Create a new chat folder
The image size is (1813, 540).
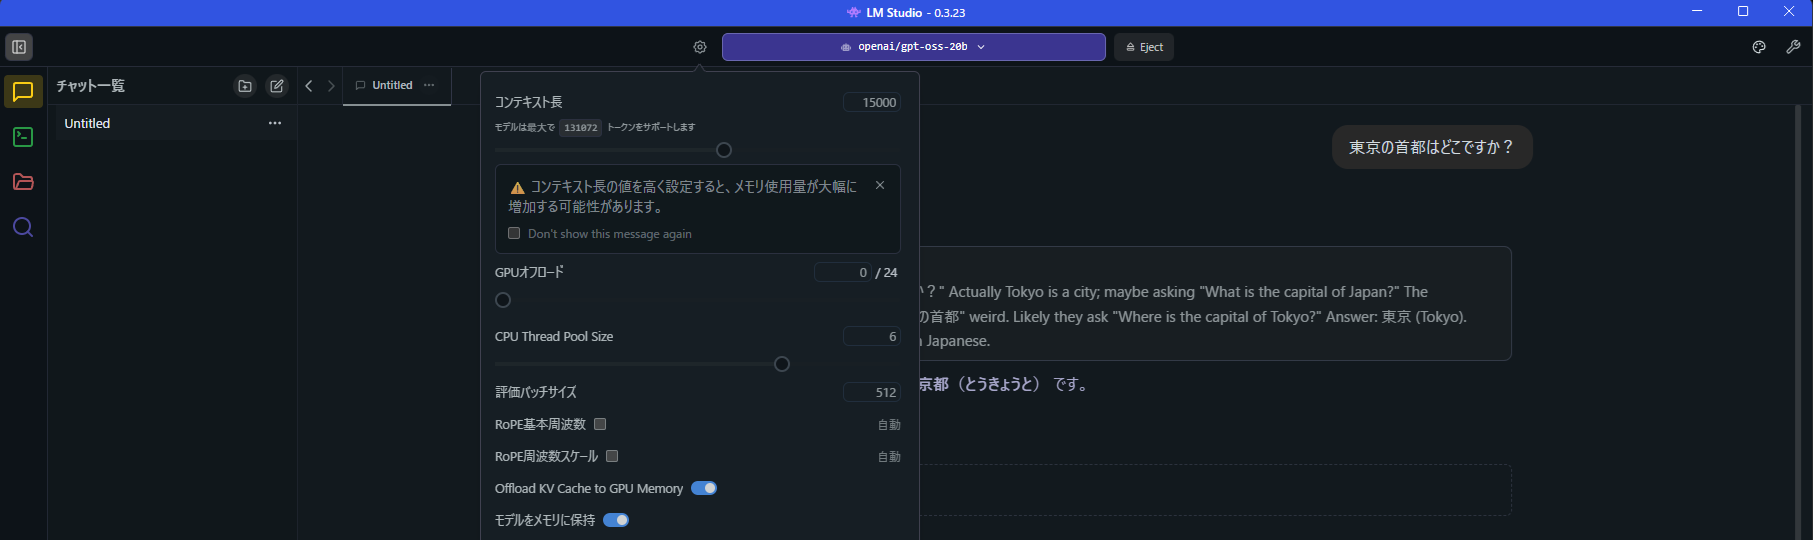[x=245, y=86]
